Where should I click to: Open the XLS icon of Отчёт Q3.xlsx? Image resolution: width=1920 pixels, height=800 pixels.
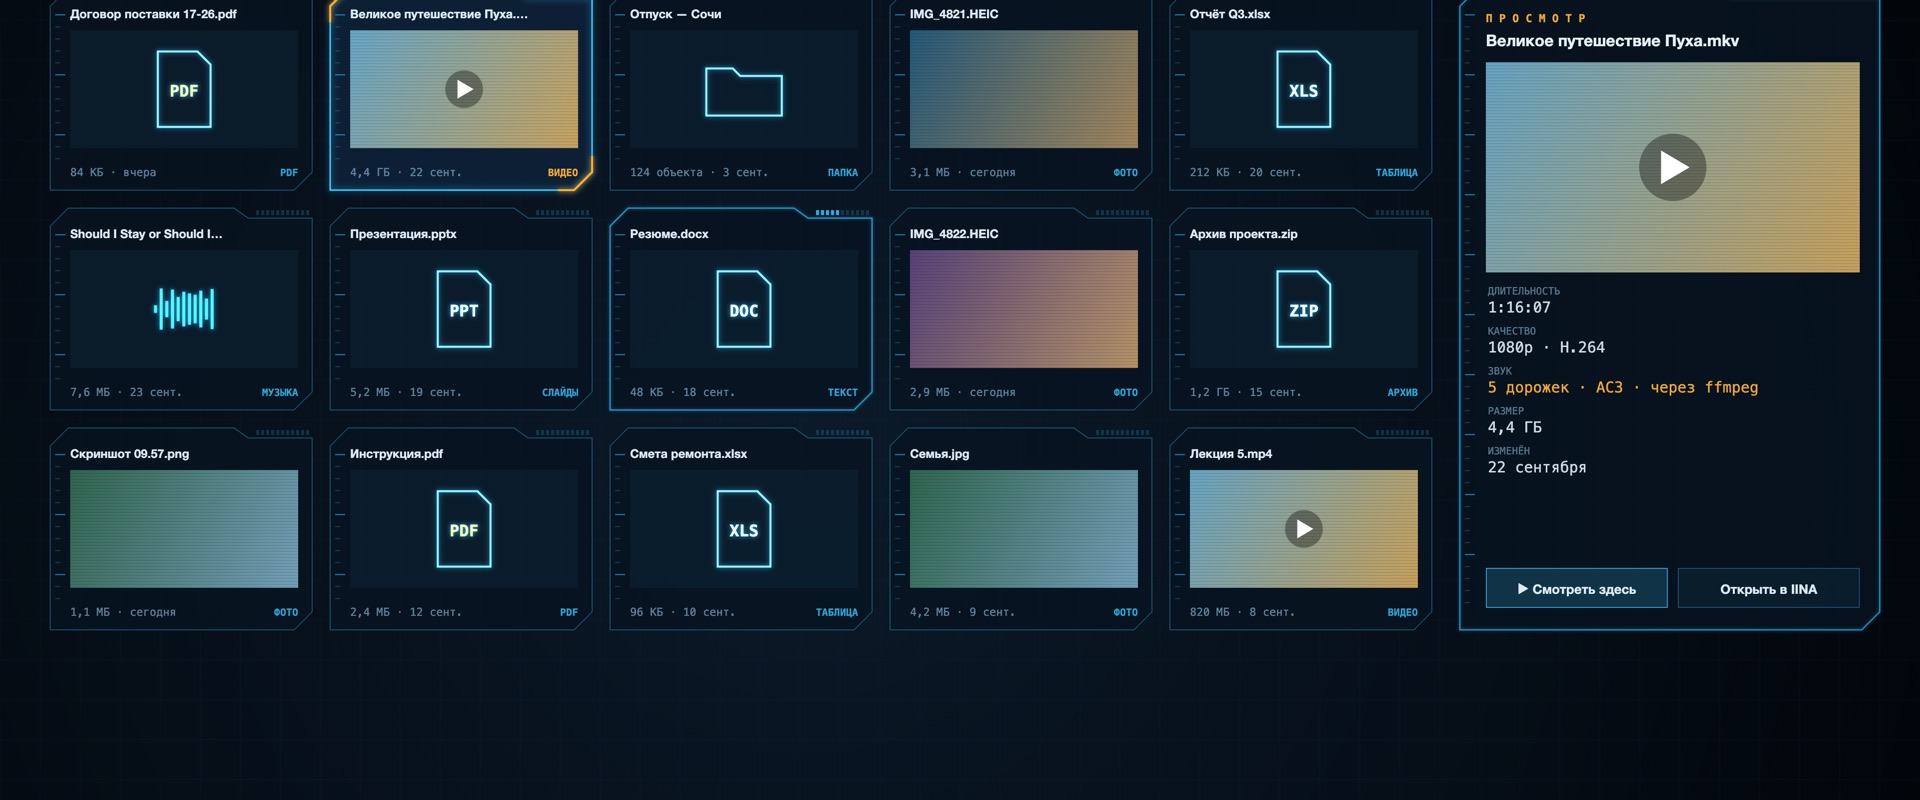[1304, 89]
